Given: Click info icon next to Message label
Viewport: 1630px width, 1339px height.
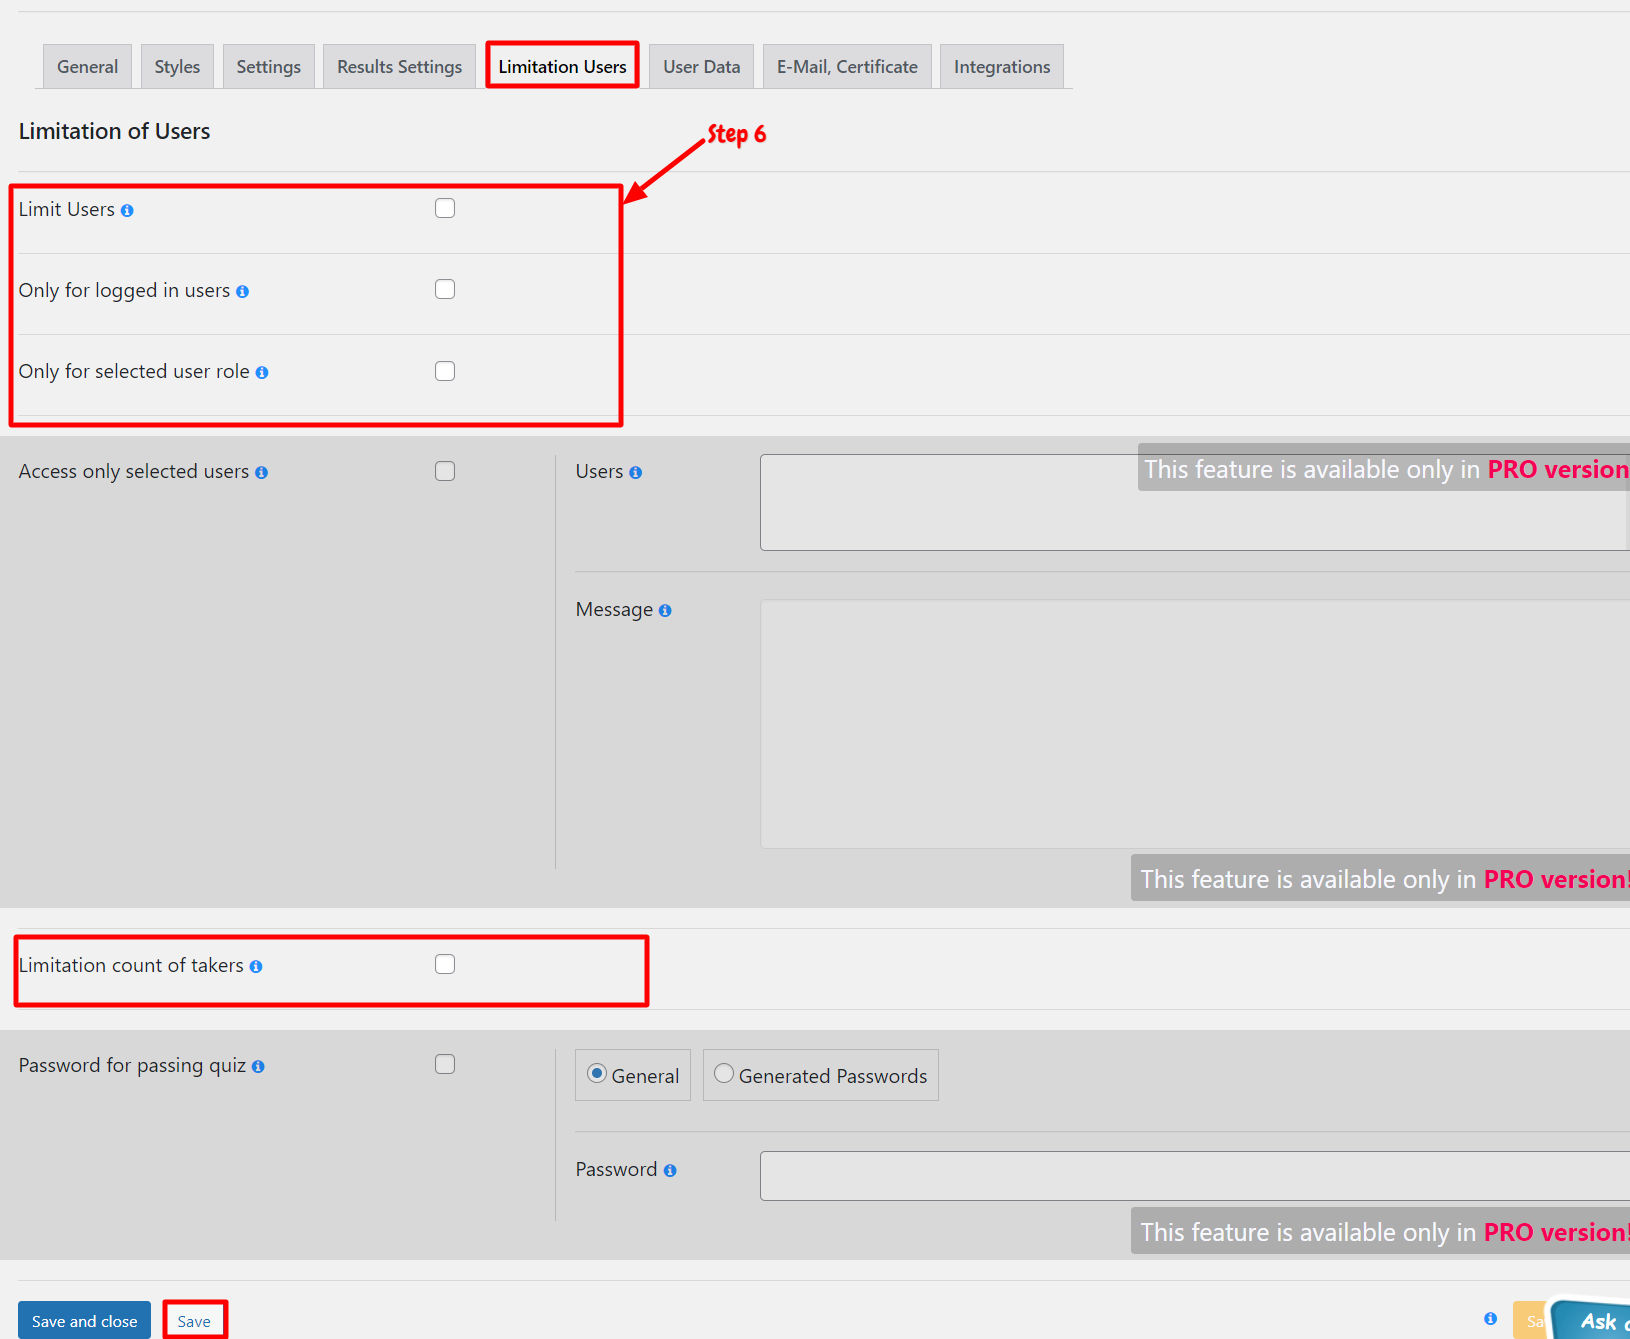Looking at the screenshot, I should 665,611.
